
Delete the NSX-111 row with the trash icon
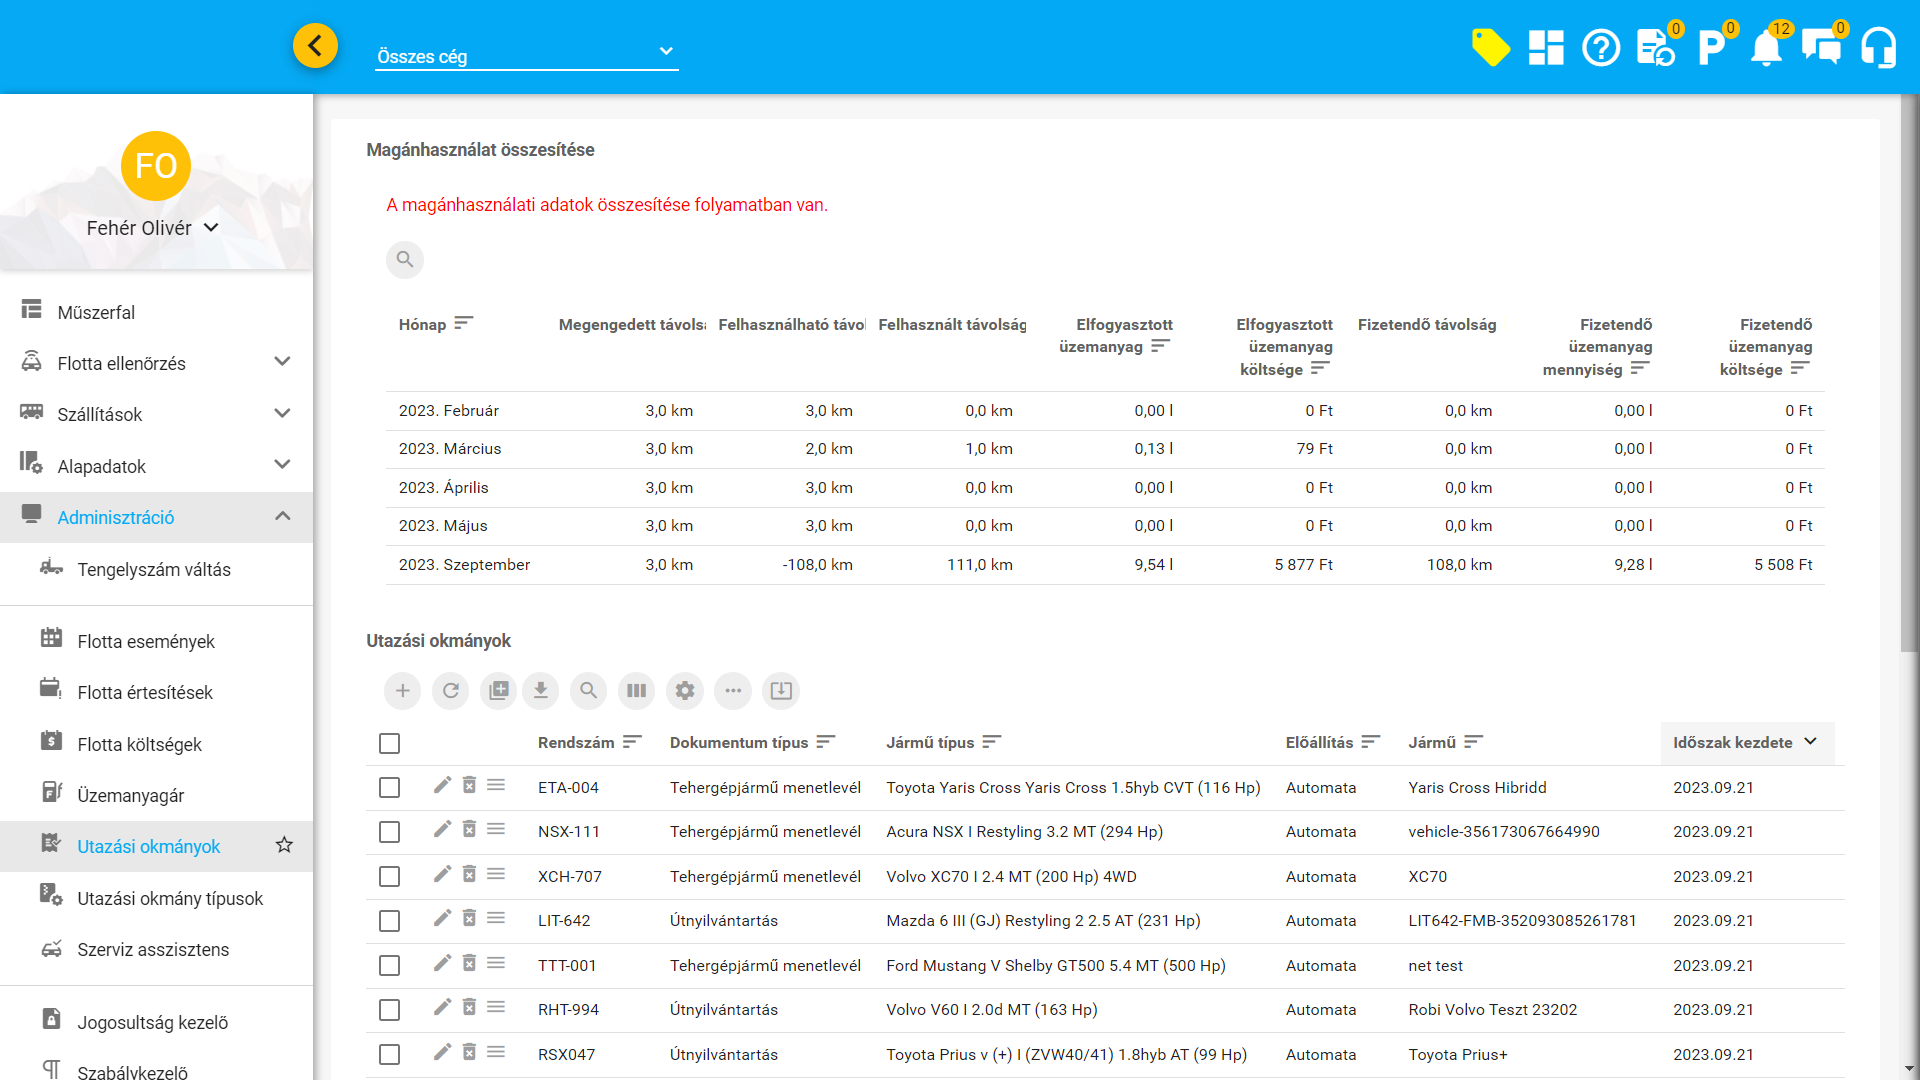point(469,830)
